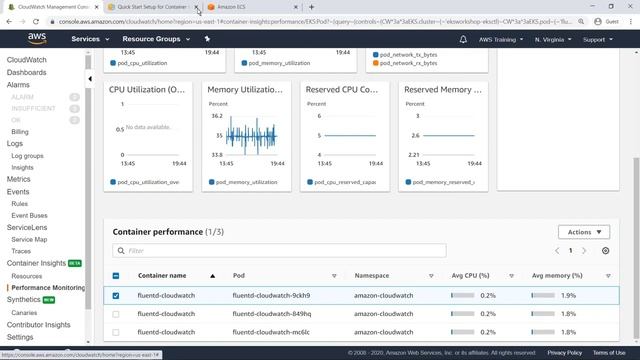Select pod name fluentd-cloudwatch-9ckh9
640x360 pixels.
coord(271,296)
